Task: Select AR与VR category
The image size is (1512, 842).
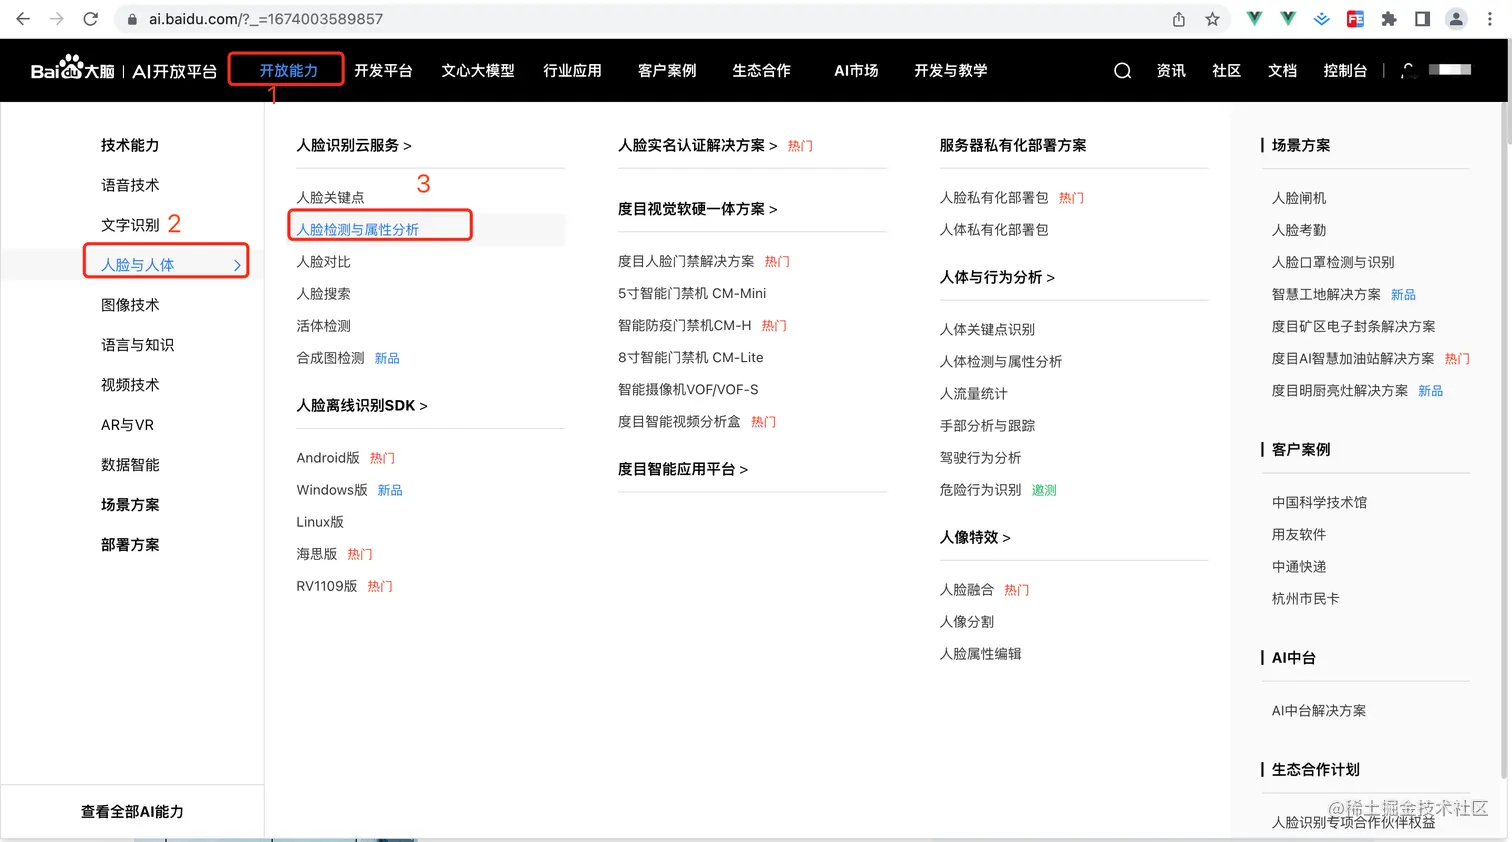Action: click(x=127, y=425)
